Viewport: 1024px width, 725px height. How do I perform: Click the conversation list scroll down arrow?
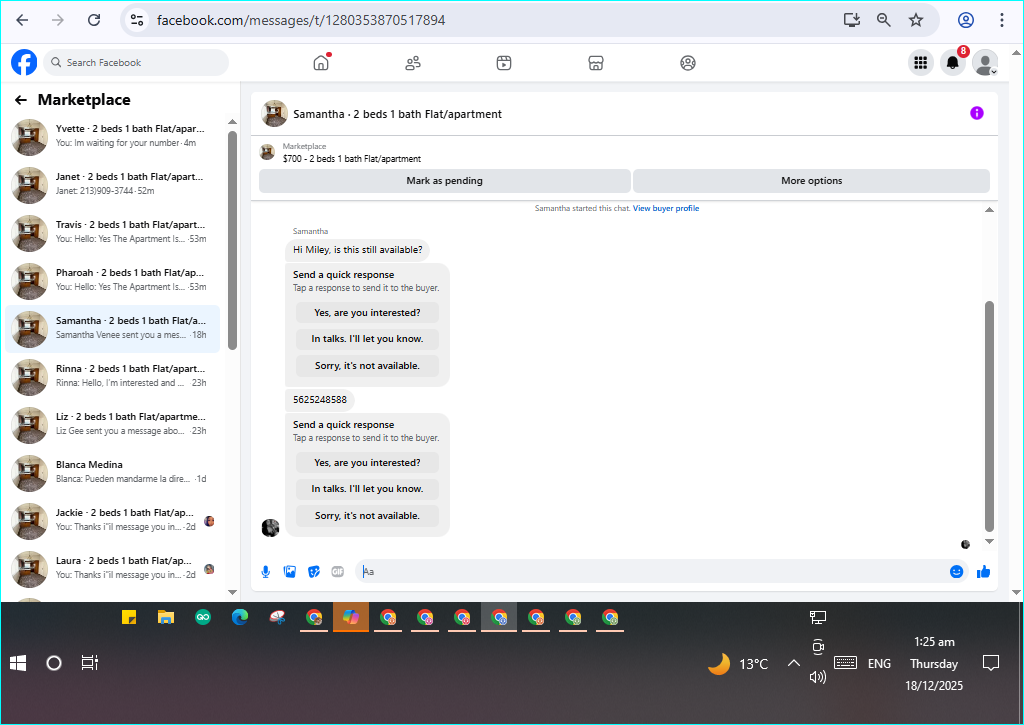pos(232,592)
